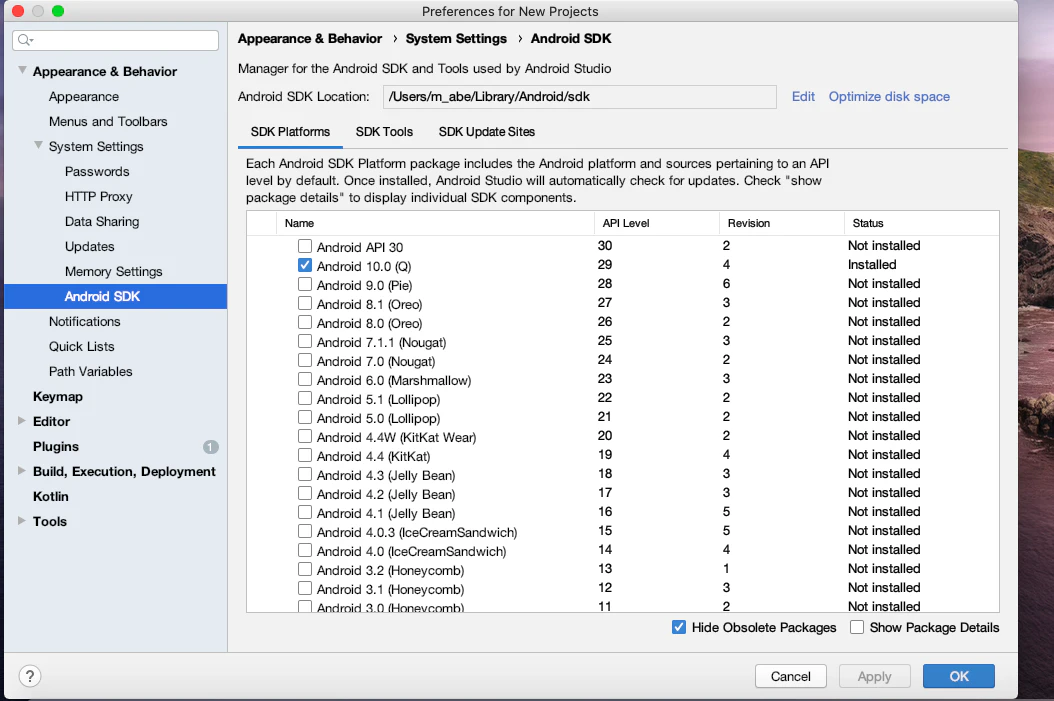
Task: Check the Android 9.0 (Pie) checkbox
Action: pos(305,284)
